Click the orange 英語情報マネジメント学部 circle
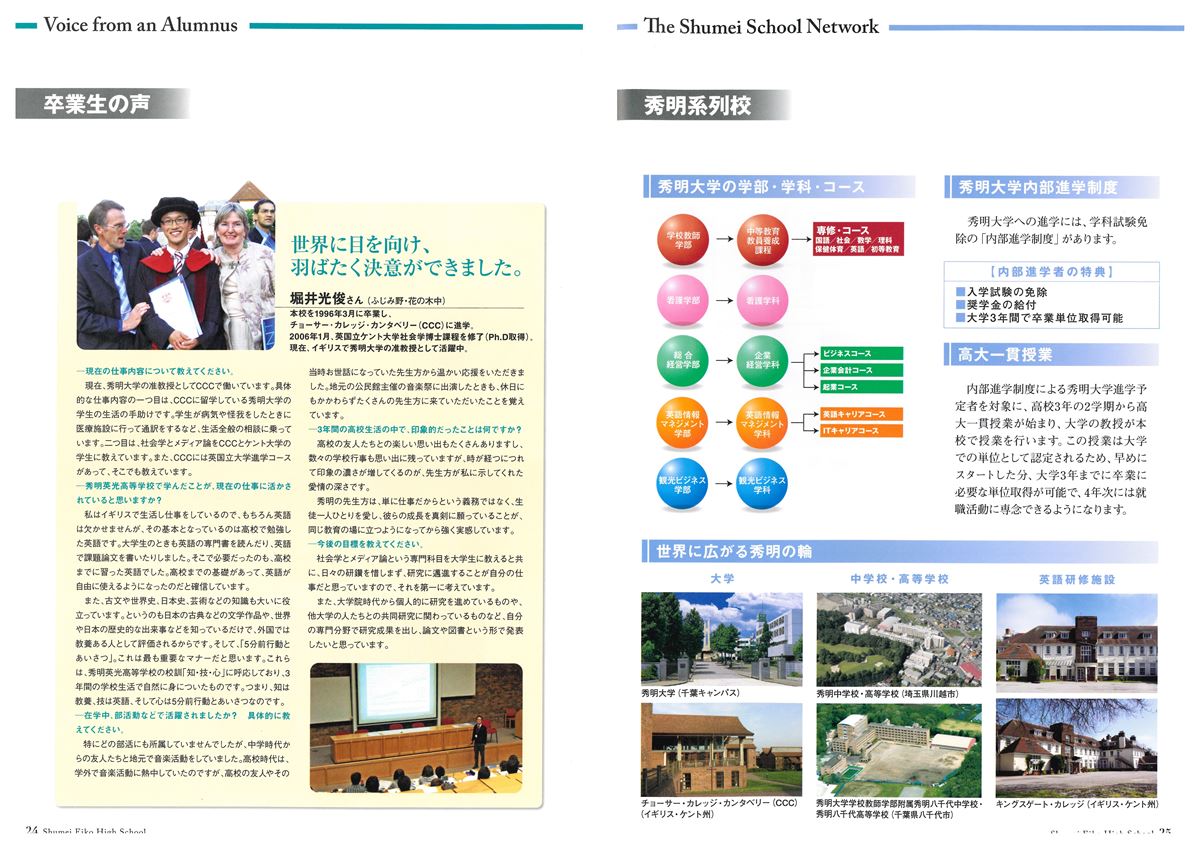Image resolution: width=1200 pixels, height=849 pixels. (x=684, y=422)
